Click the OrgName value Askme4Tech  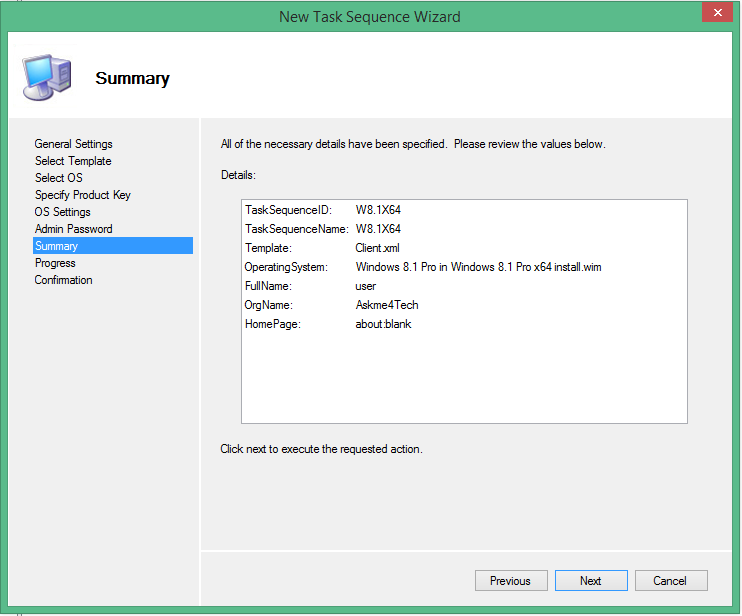click(x=387, y=305)
